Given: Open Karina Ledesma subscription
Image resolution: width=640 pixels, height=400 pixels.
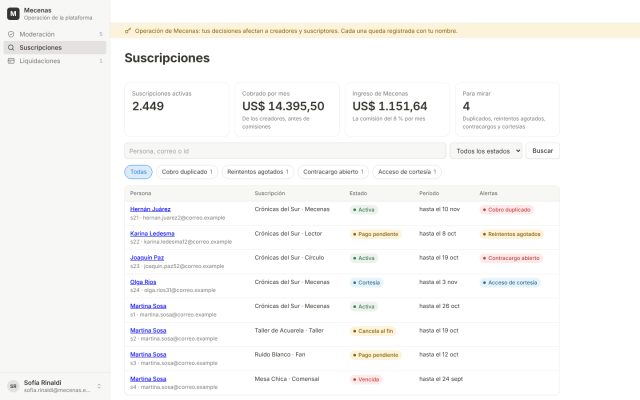Looking at the screenshot, I should 152,233.
